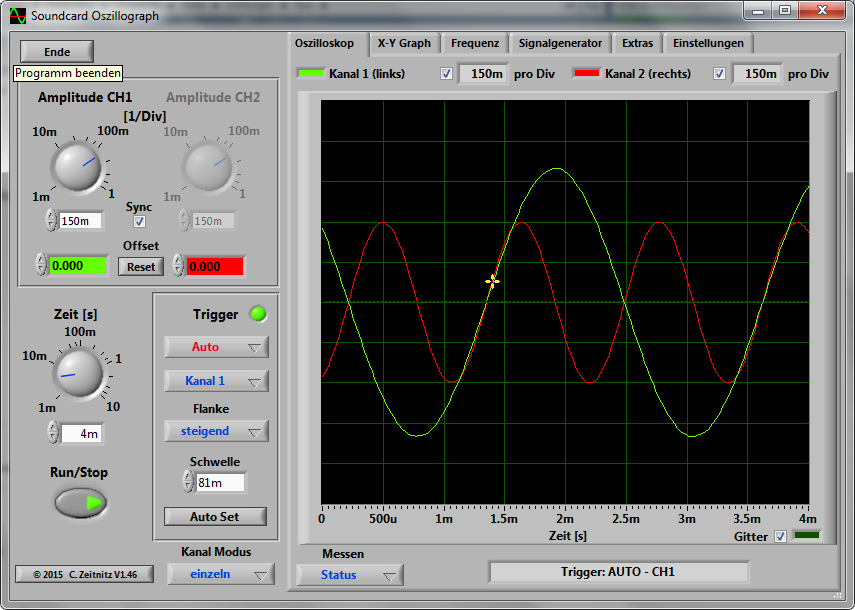Viewport: 855px width, 610px height.
Task: Click the Kanal 2 pro Div 150m field
Action: pos(757,74)
